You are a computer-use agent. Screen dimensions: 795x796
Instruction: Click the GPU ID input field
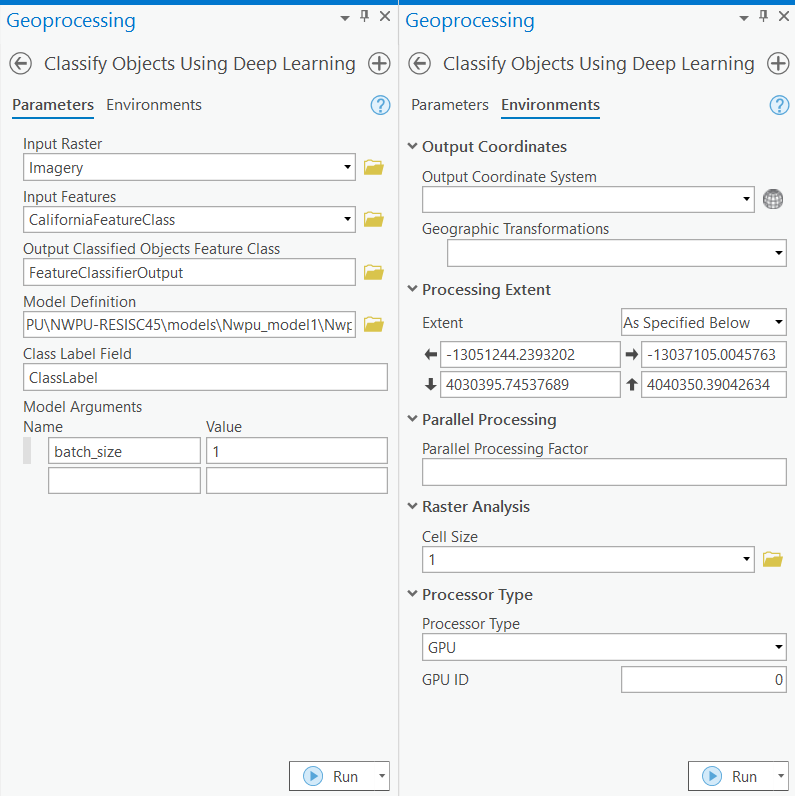(x=703, y=680)
